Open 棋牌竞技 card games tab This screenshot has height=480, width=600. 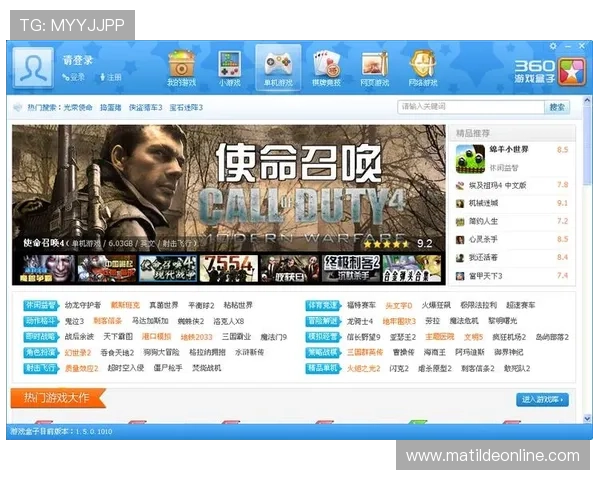point(326,68)
